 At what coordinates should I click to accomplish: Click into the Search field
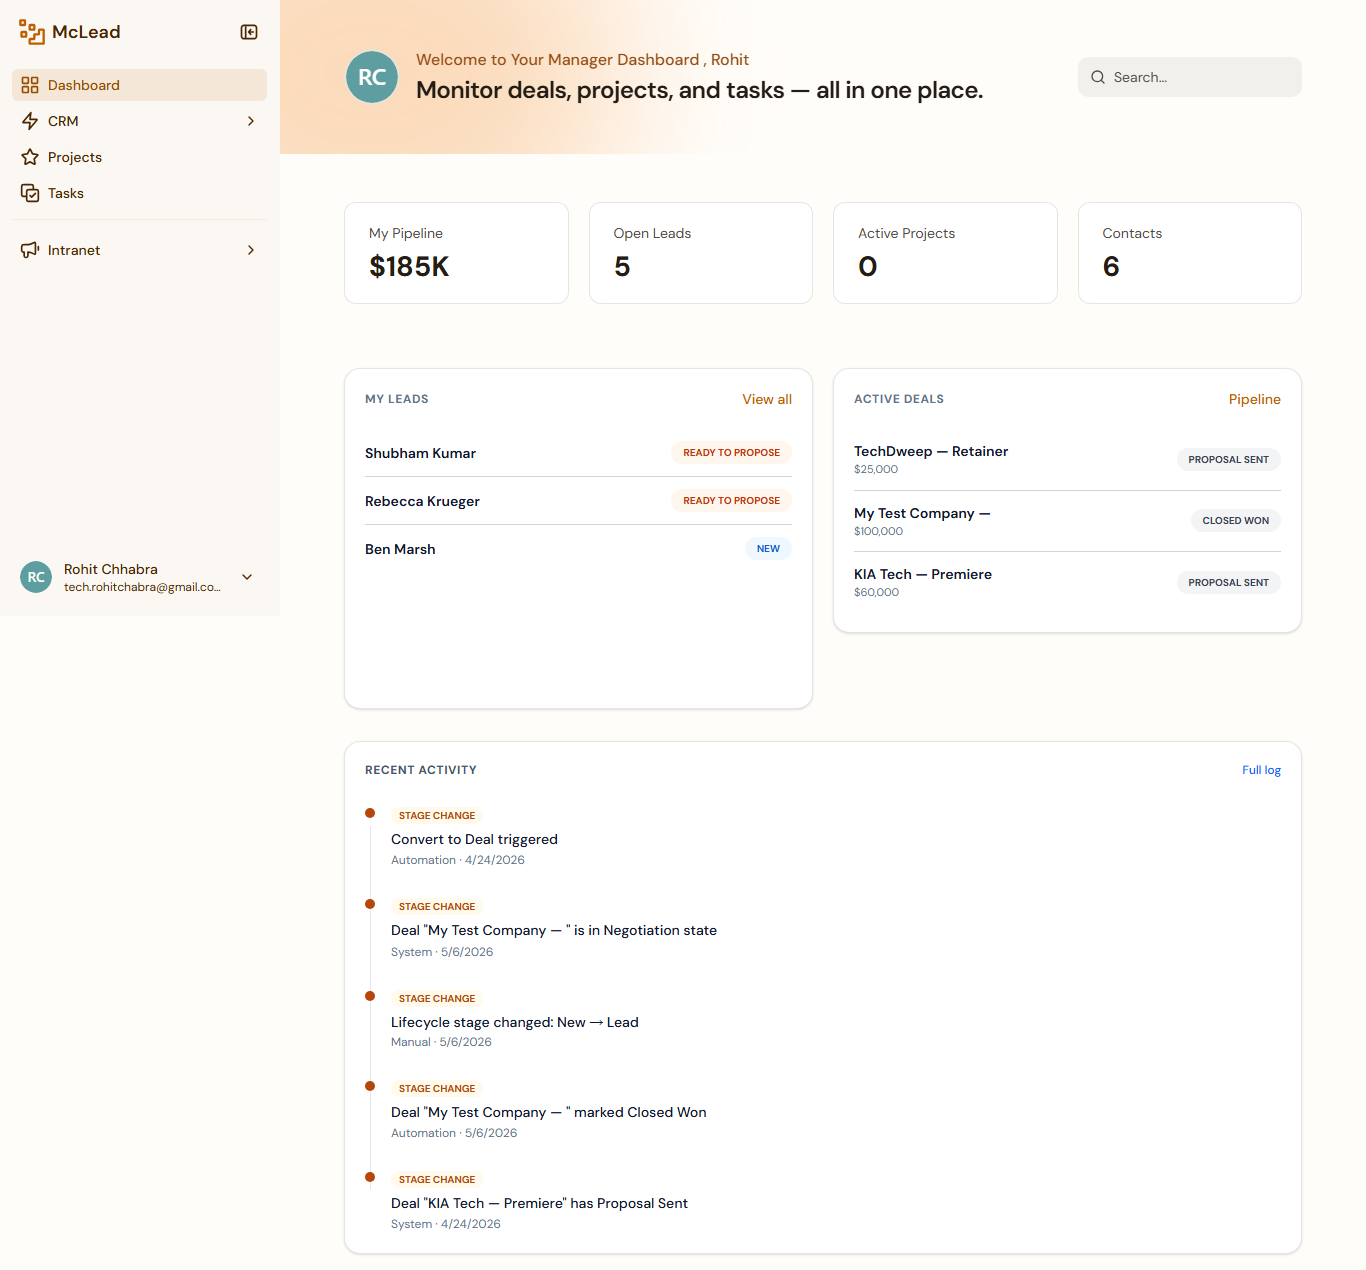pos(1190,77)
